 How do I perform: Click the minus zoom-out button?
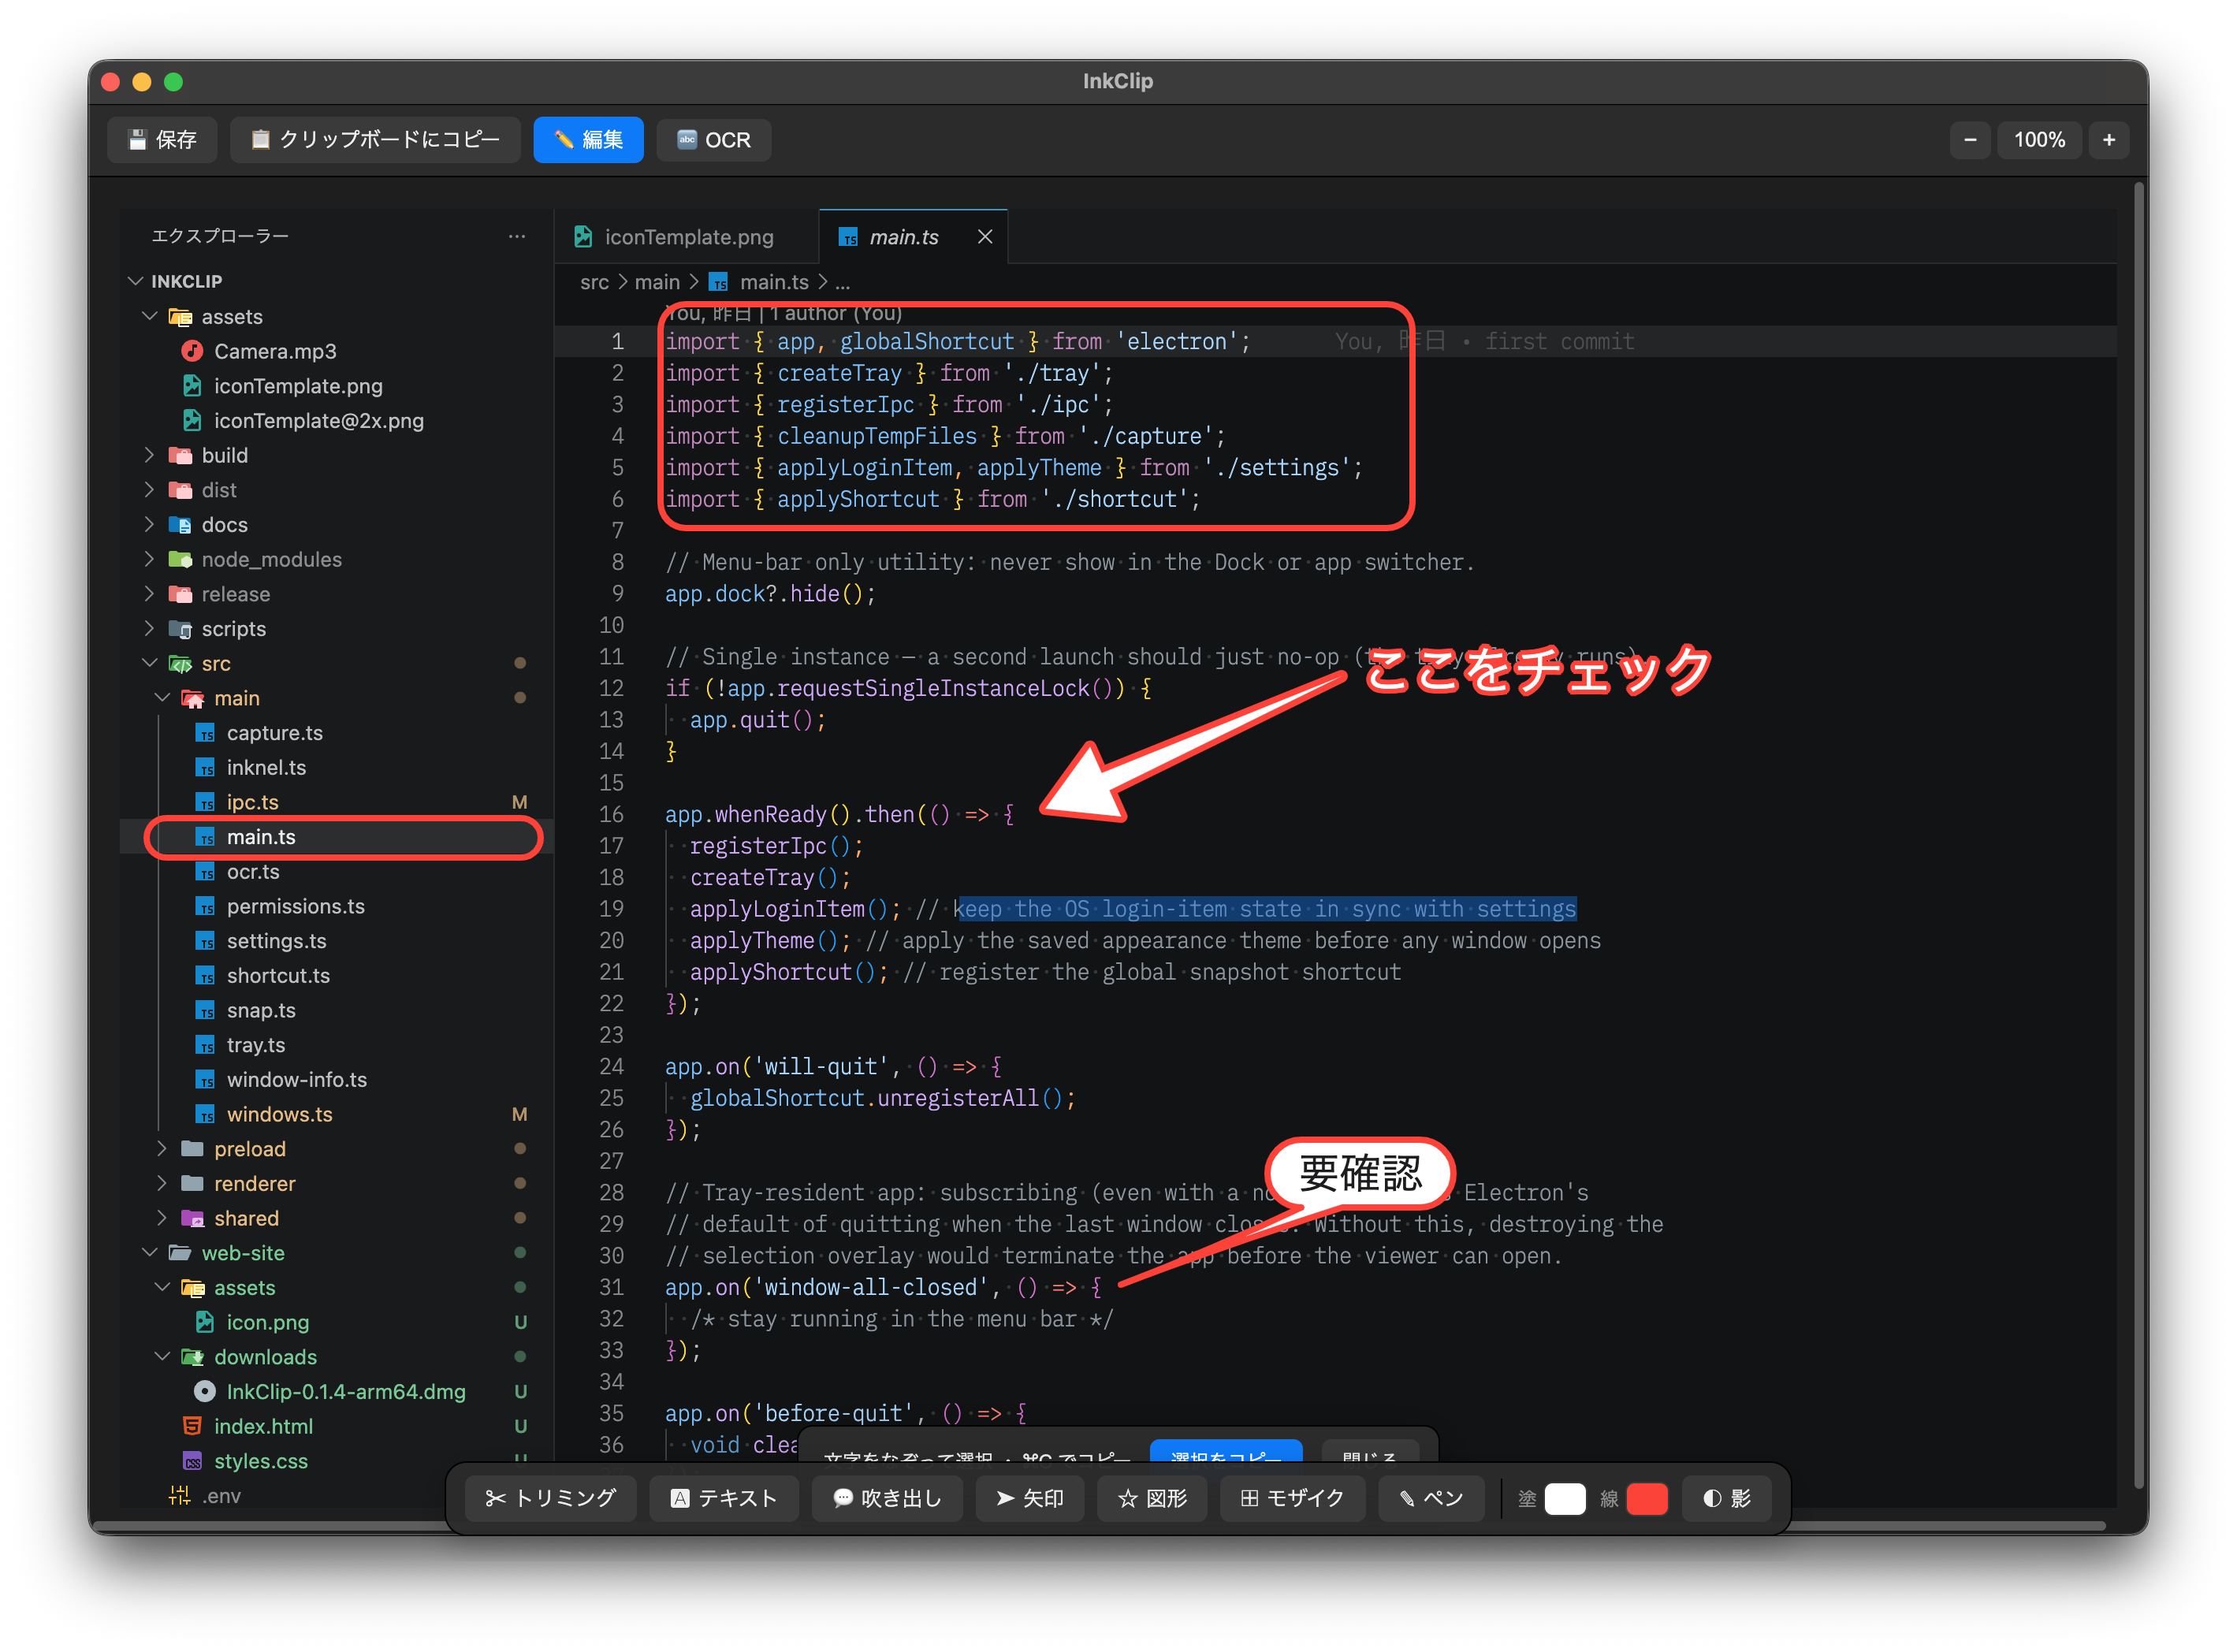pos(1970,140)
